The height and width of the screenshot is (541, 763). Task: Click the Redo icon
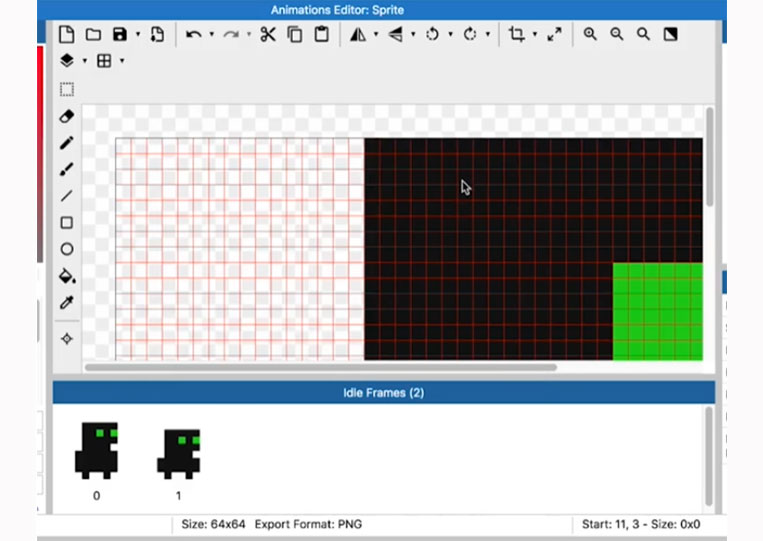(231, 35)
